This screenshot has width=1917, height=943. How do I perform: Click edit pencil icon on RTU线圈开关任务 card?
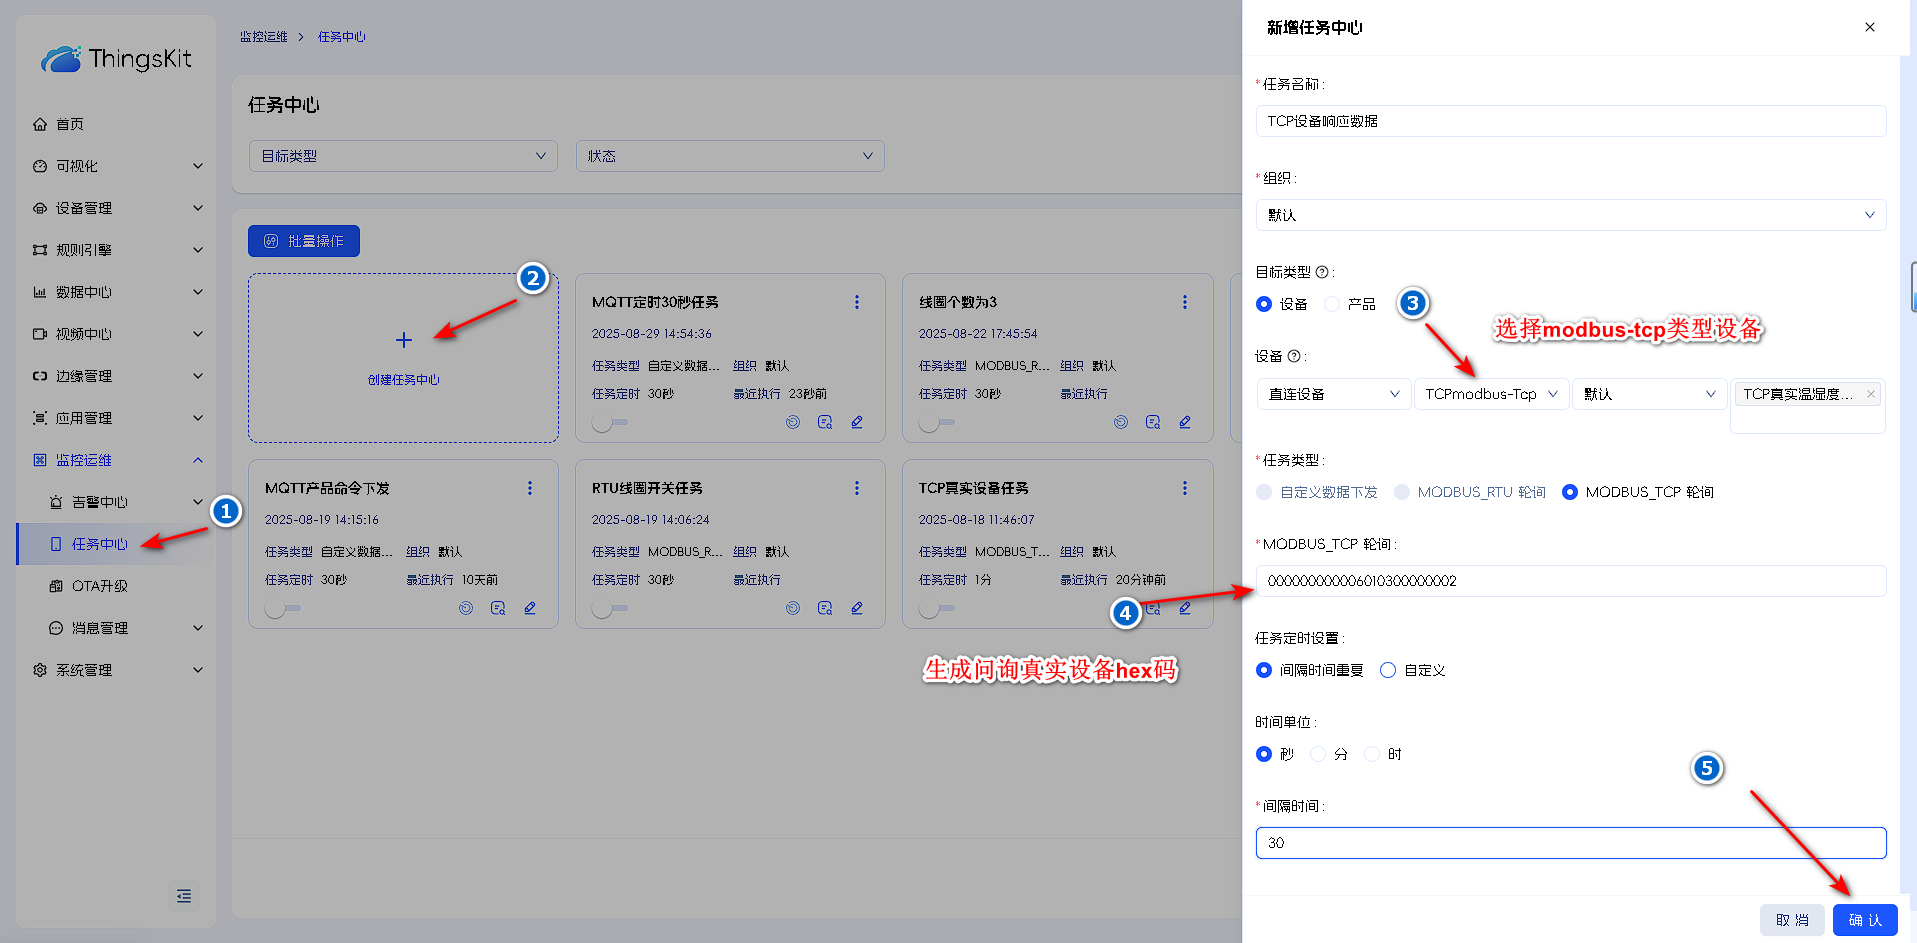point(857,608)
